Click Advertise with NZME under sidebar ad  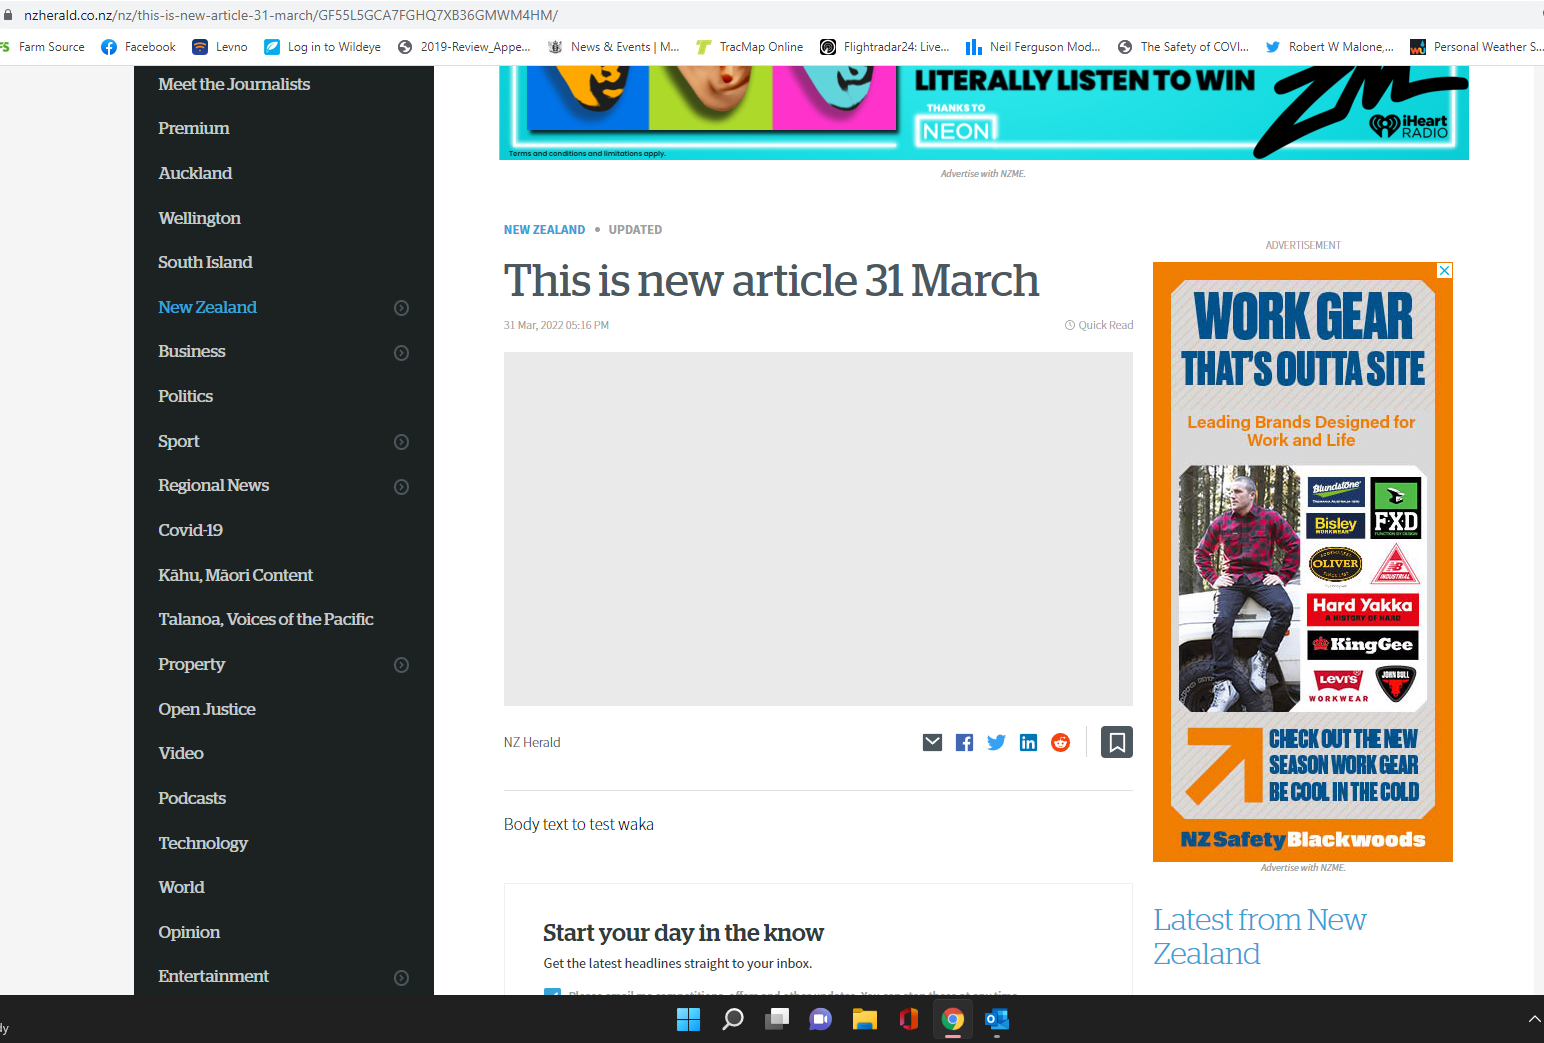tap(1303, 868)
